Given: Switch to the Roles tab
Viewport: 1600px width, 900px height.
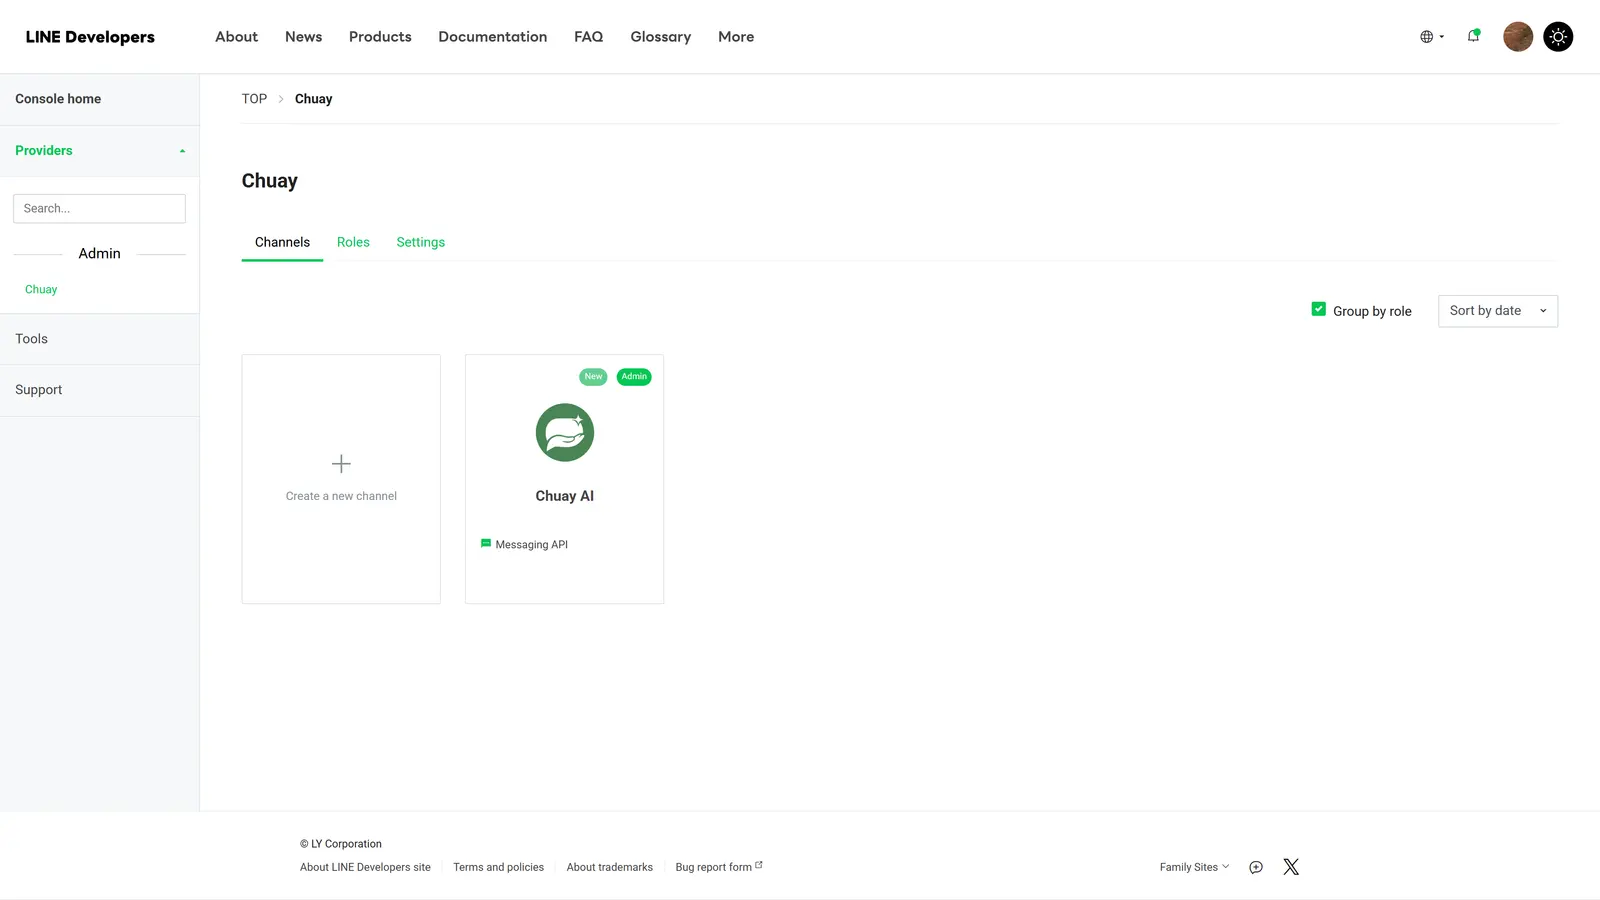Looking at the screenshot, I should point(353,242).
